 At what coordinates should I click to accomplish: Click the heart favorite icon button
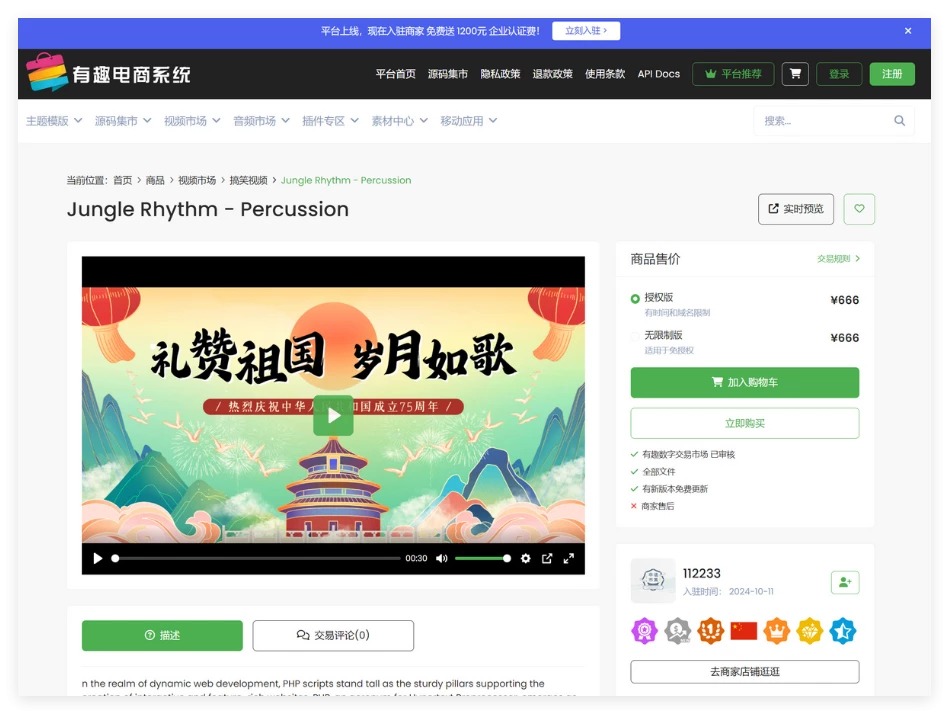859,209
